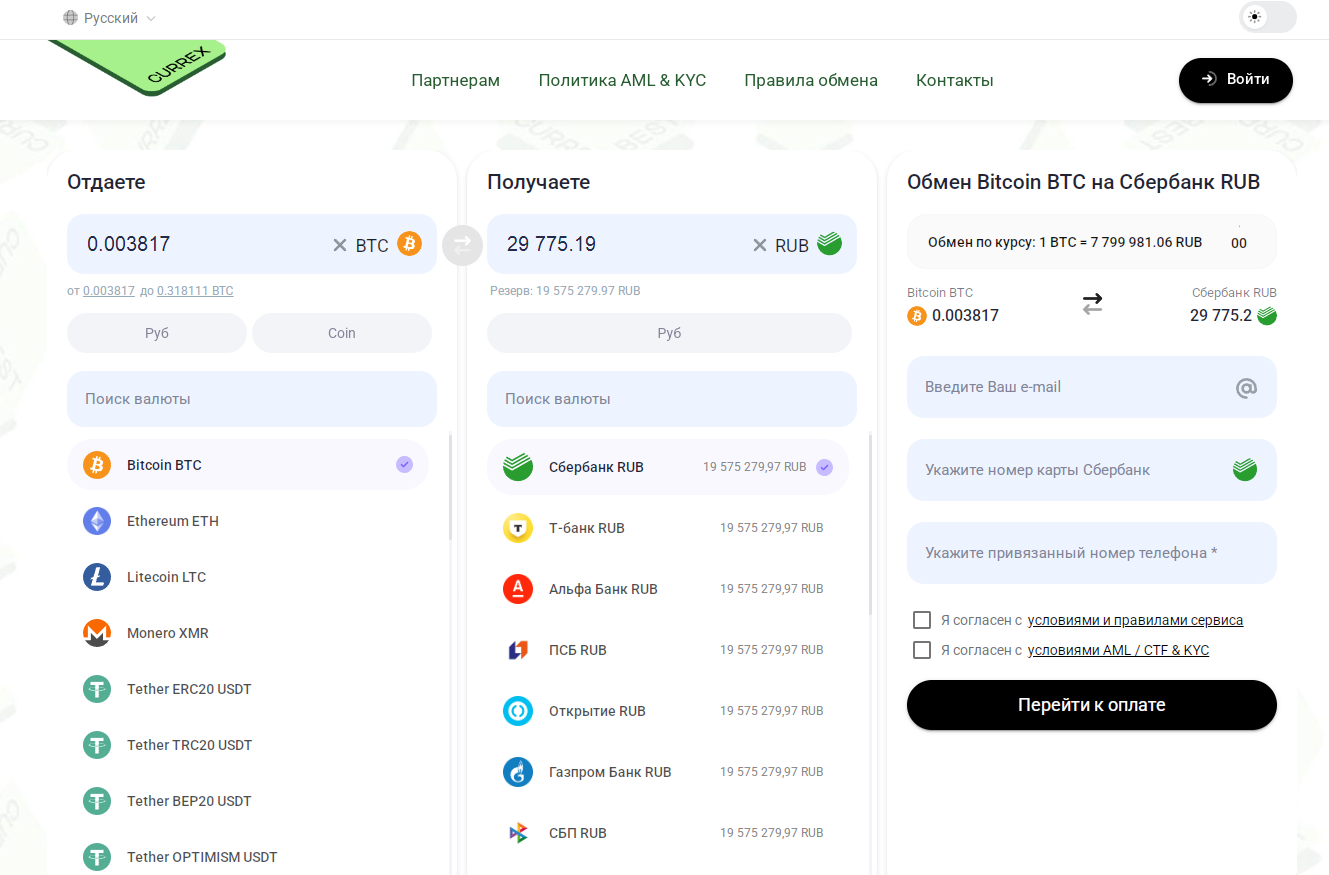This screenshot has height=875, width=1329.
Task: Open Правила обмена menu item
Action: pyautogui.click(x=811, y=80)
